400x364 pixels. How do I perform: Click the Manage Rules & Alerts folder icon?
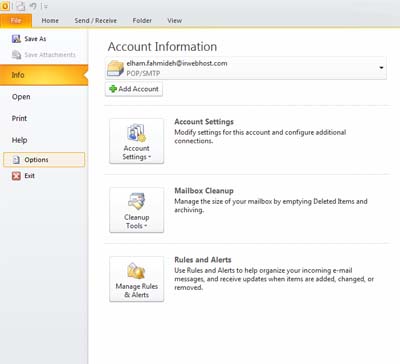coord(136,270)
